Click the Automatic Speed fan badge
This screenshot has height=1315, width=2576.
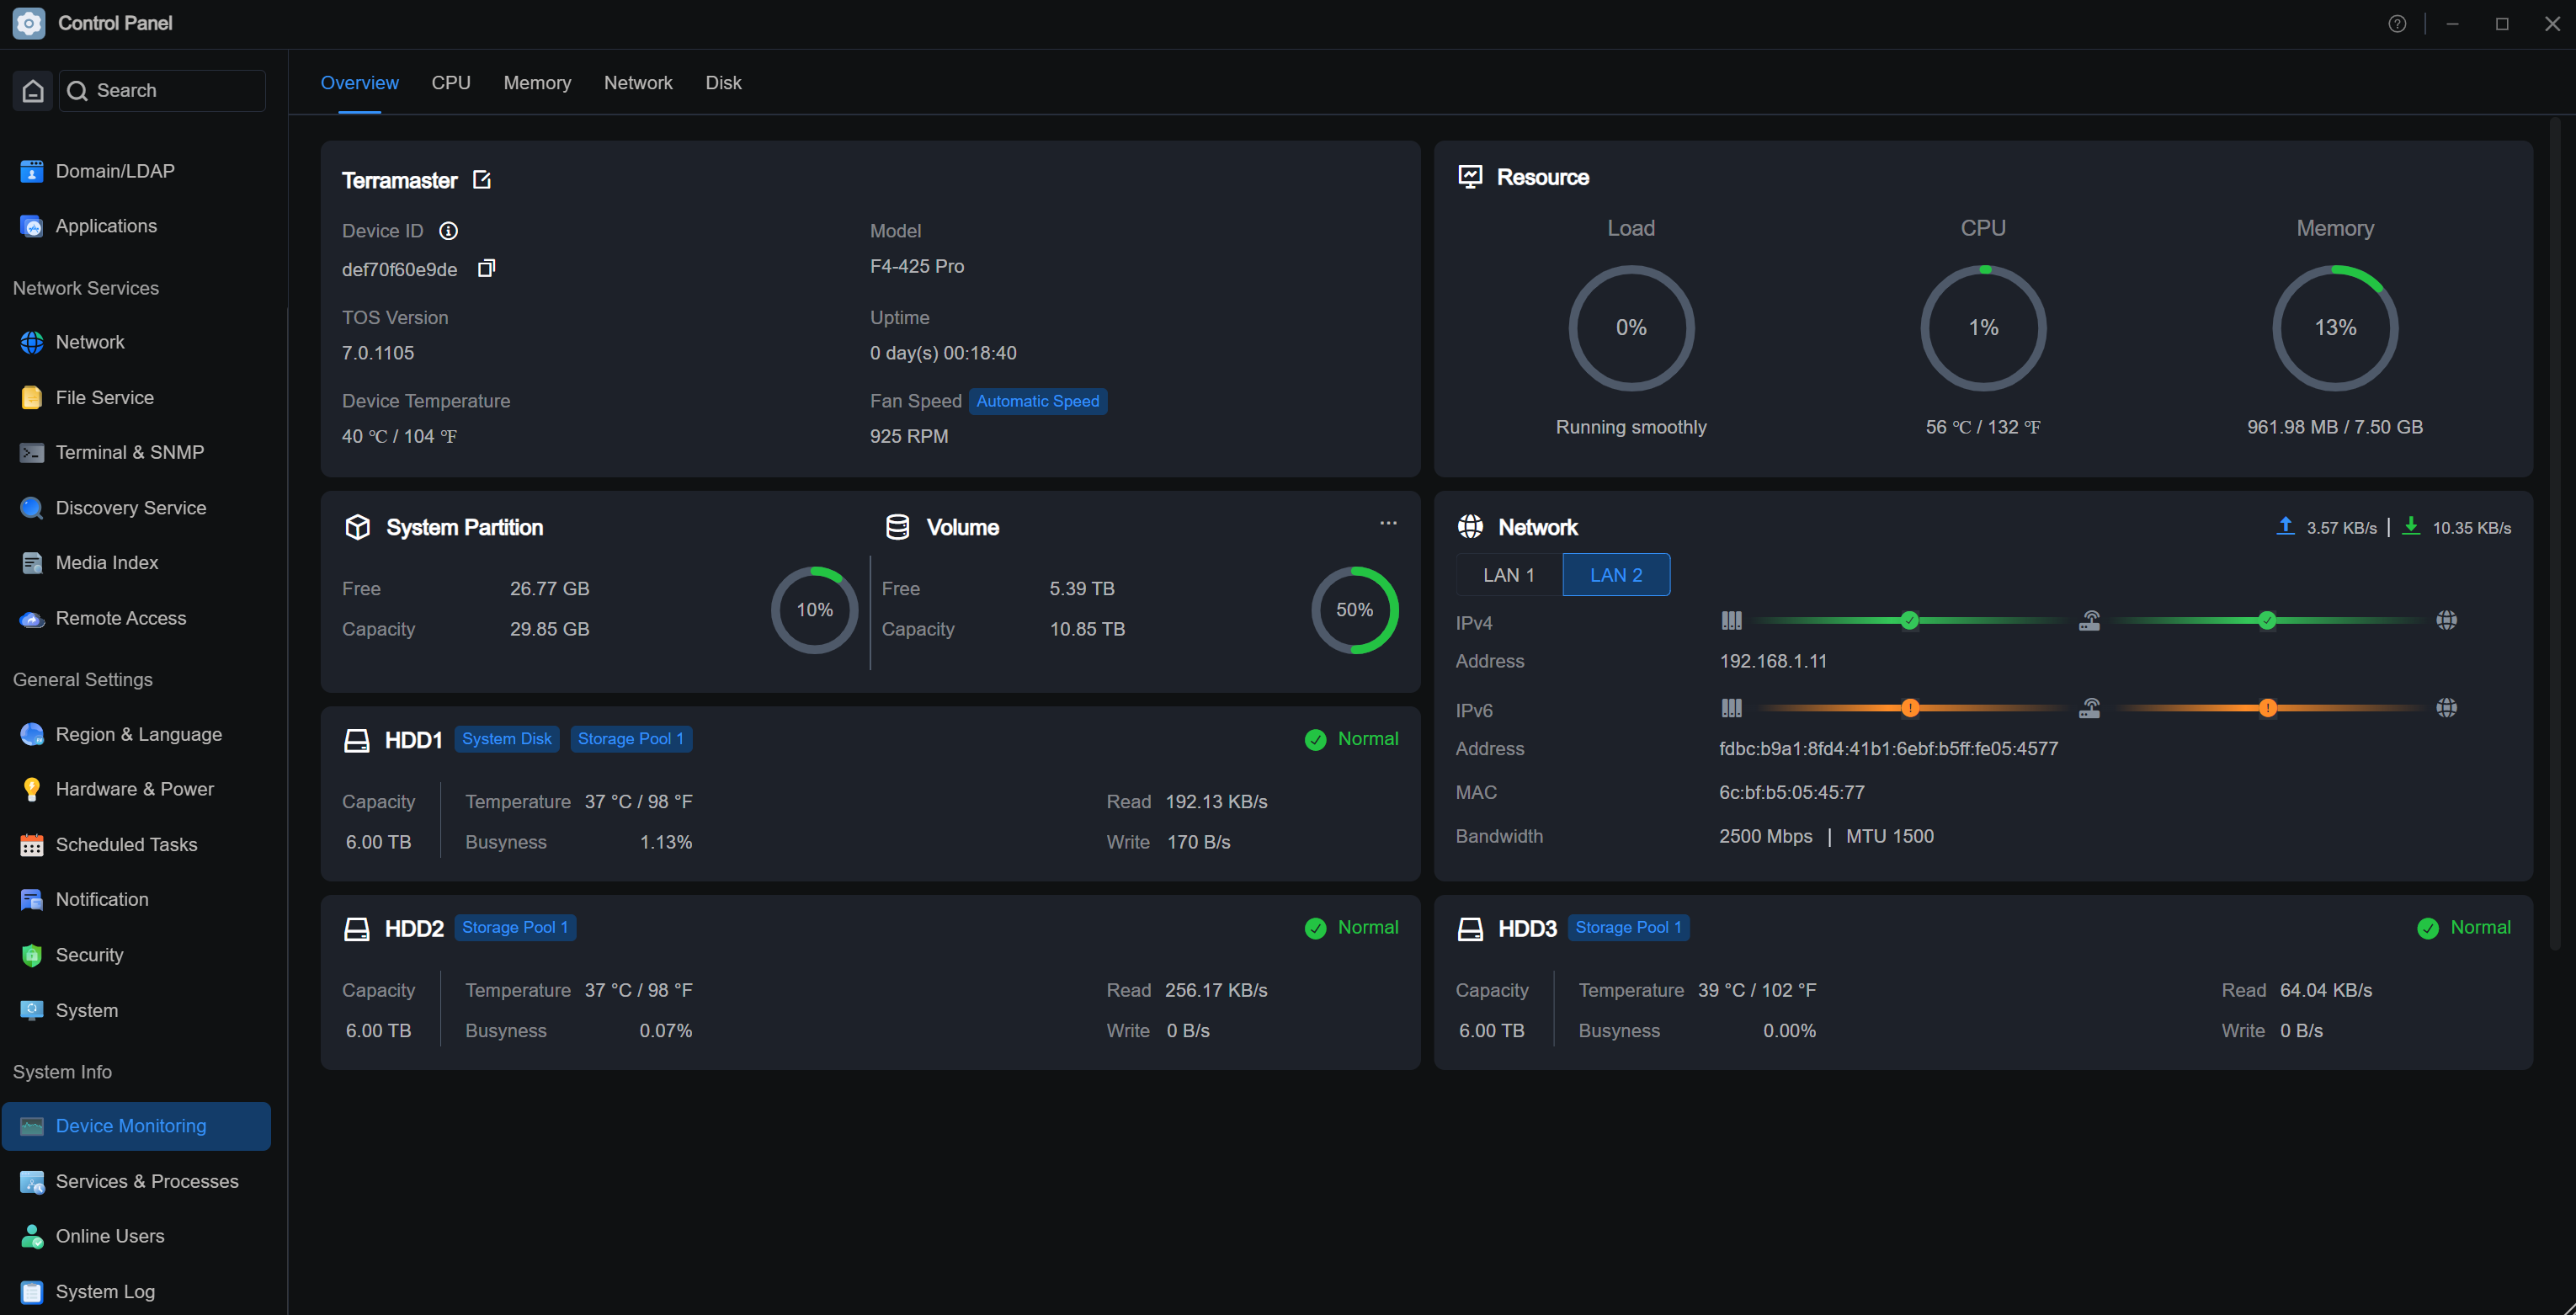click(1038, 401)
